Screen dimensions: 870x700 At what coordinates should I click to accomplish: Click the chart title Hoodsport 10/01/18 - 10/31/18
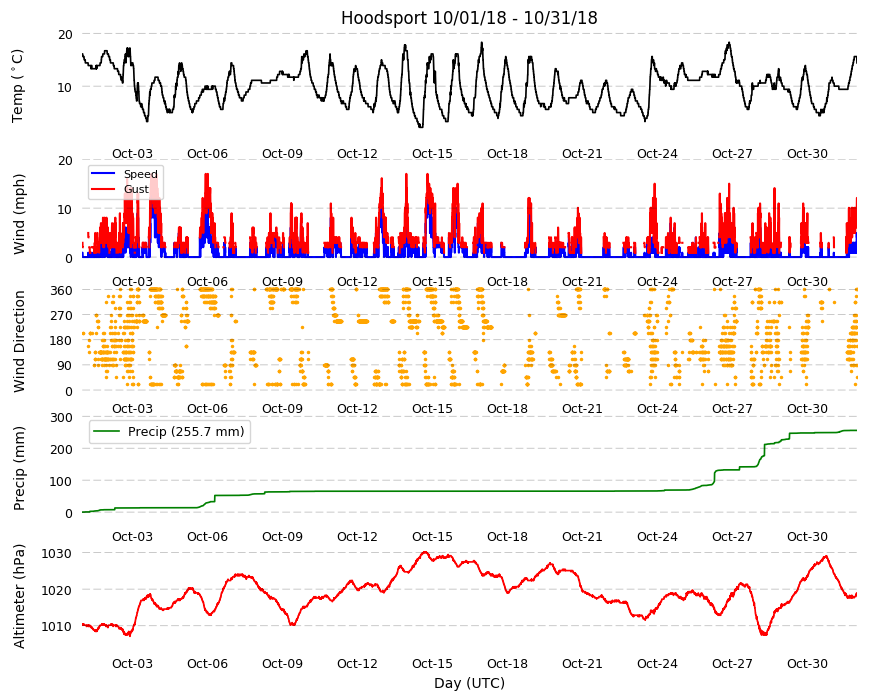469,18
